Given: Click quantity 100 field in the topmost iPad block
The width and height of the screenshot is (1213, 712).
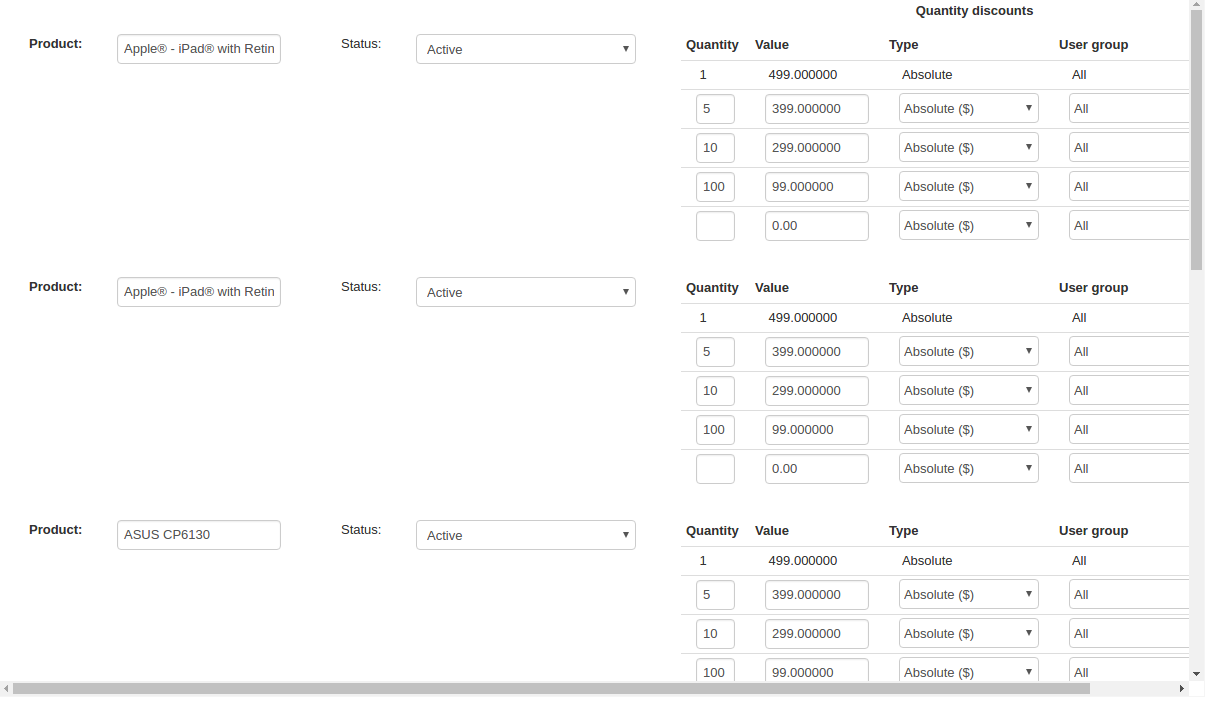Looking at the screenshot, I should 715,186.
